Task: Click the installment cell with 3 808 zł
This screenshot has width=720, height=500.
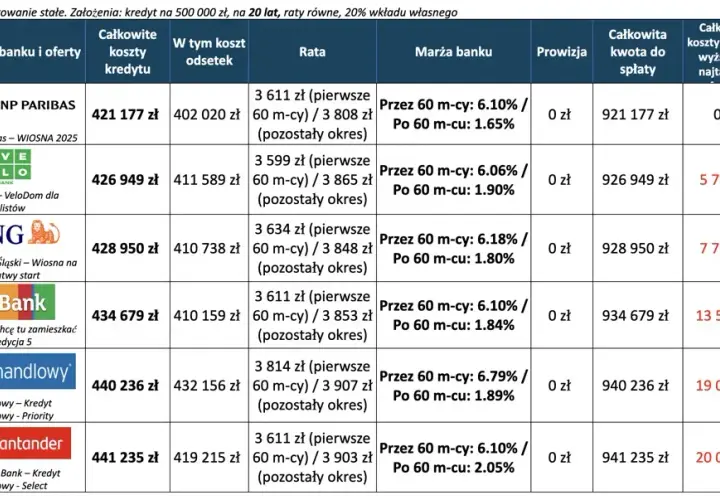Action: click(312, 114)
